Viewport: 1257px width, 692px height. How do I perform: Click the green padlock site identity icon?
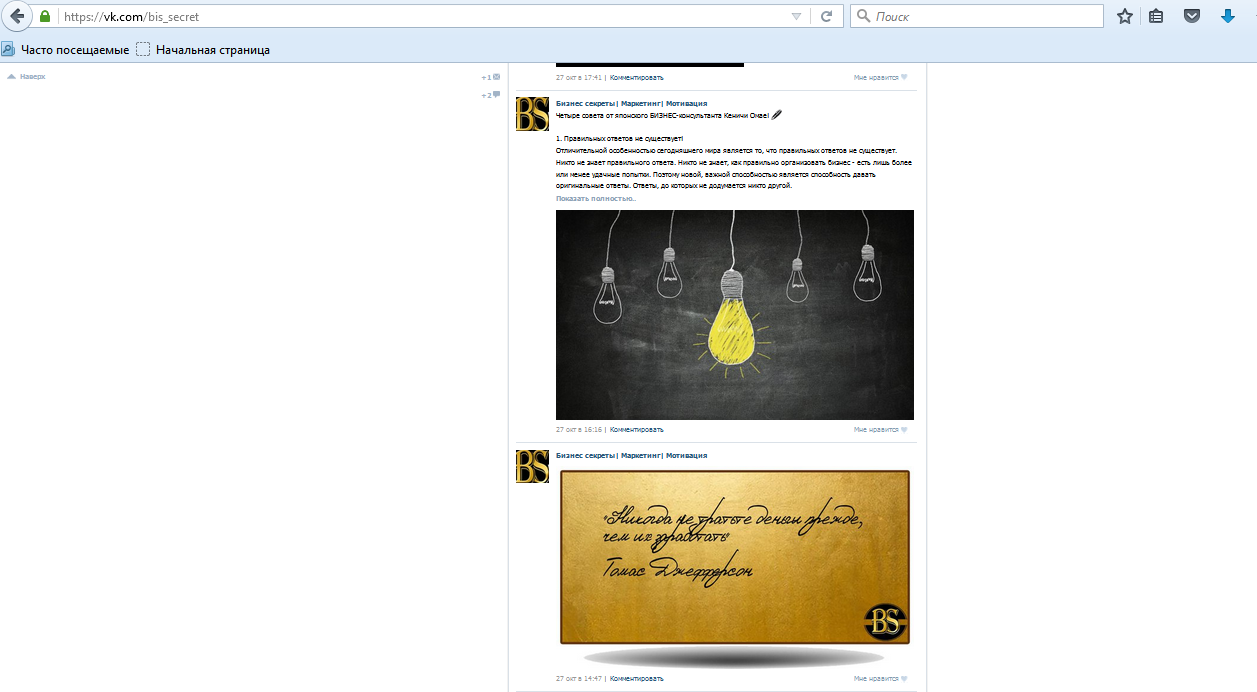pyautogui.click(x=45, y=17)
